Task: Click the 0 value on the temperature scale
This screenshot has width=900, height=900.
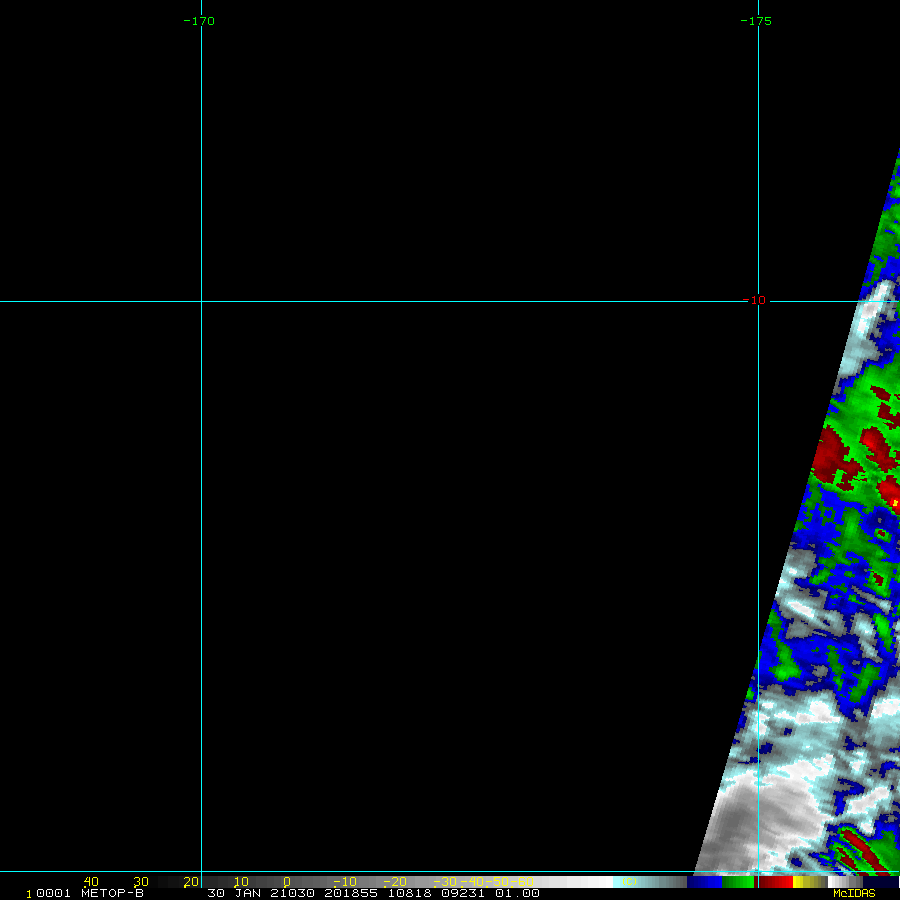Action: pos(286,882)
